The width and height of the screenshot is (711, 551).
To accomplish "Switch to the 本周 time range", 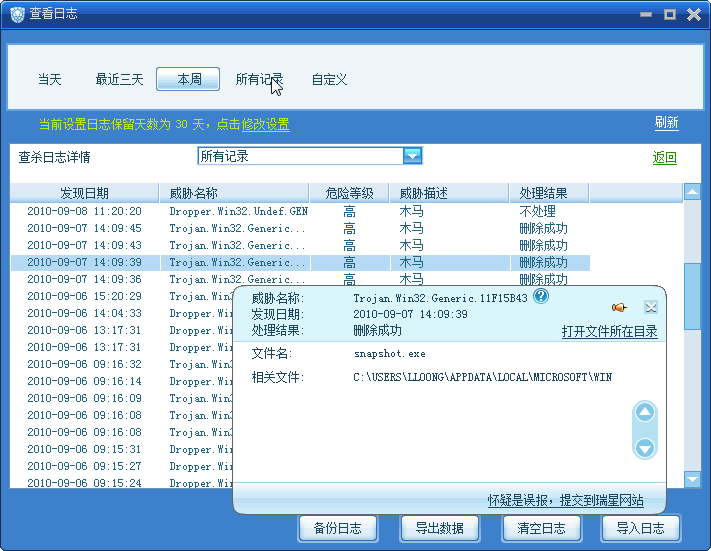I will (x=188, y=79).
